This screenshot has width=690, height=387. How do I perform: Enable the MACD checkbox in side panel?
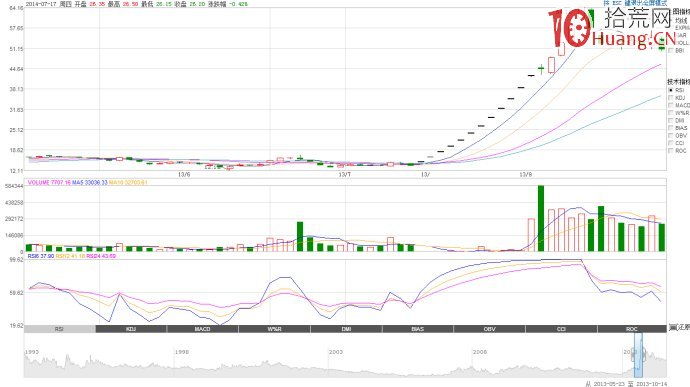tap(671, 105)
